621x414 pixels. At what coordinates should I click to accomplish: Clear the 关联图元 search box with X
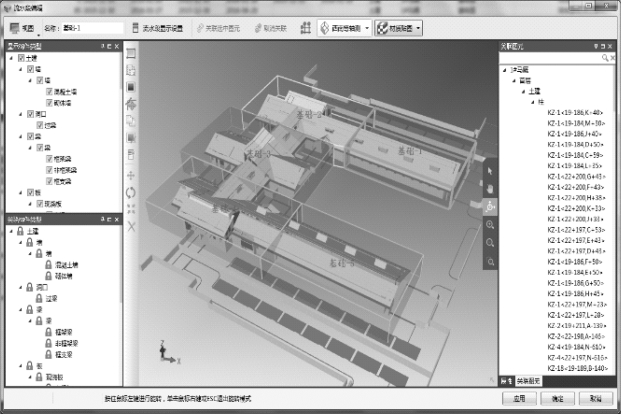point(612,58)
